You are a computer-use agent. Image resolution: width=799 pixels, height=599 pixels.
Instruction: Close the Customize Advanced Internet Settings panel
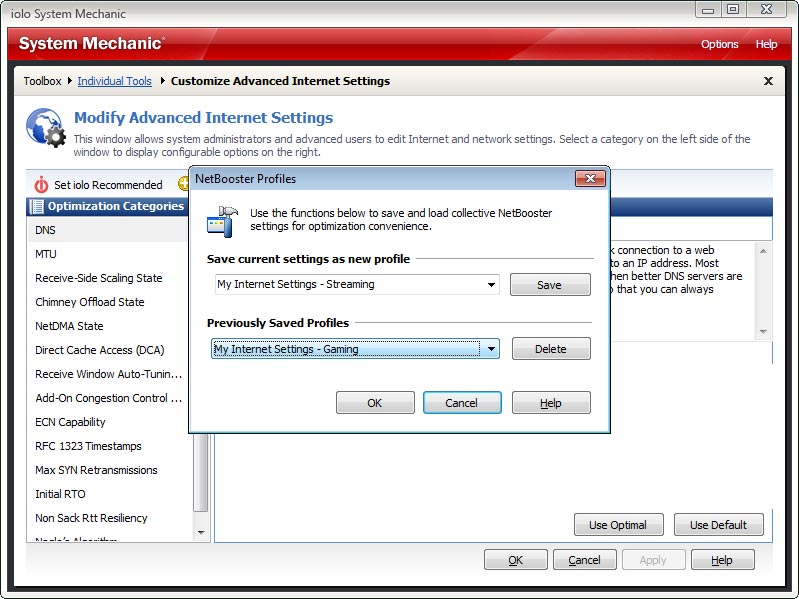[x=768, y=81]
